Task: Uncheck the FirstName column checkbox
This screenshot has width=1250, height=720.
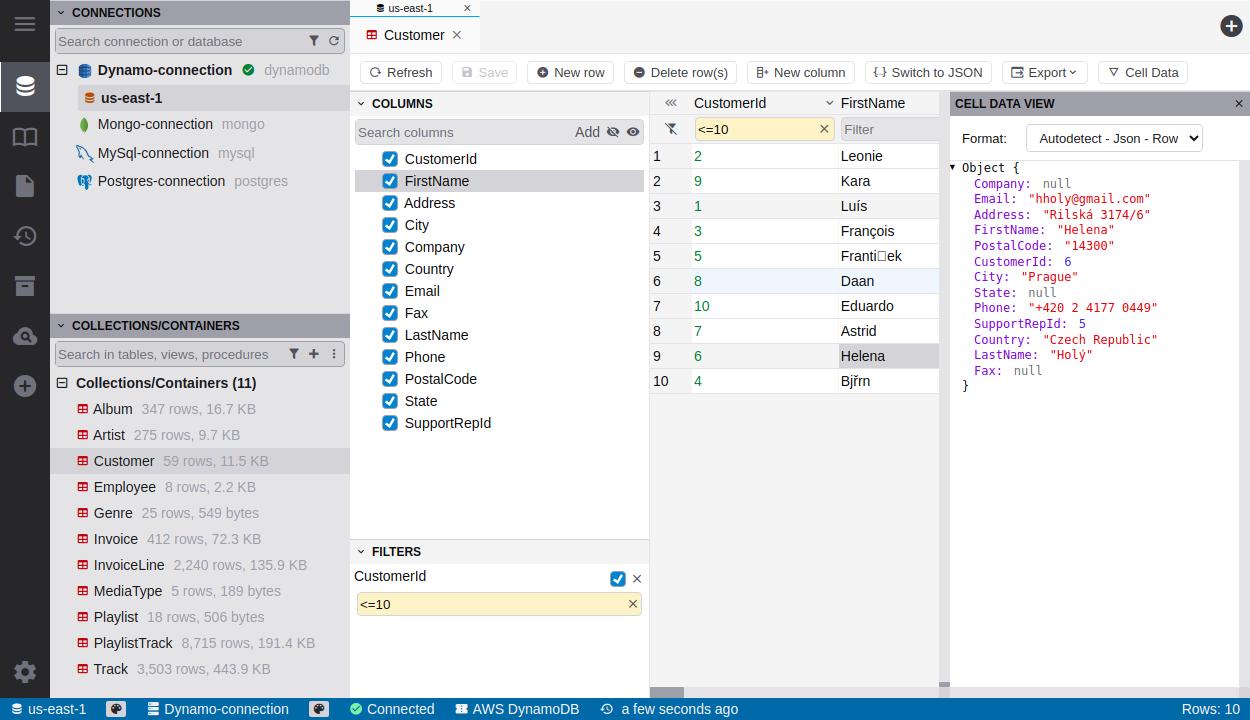Action: pyautogui.click(x=390, y=181)
